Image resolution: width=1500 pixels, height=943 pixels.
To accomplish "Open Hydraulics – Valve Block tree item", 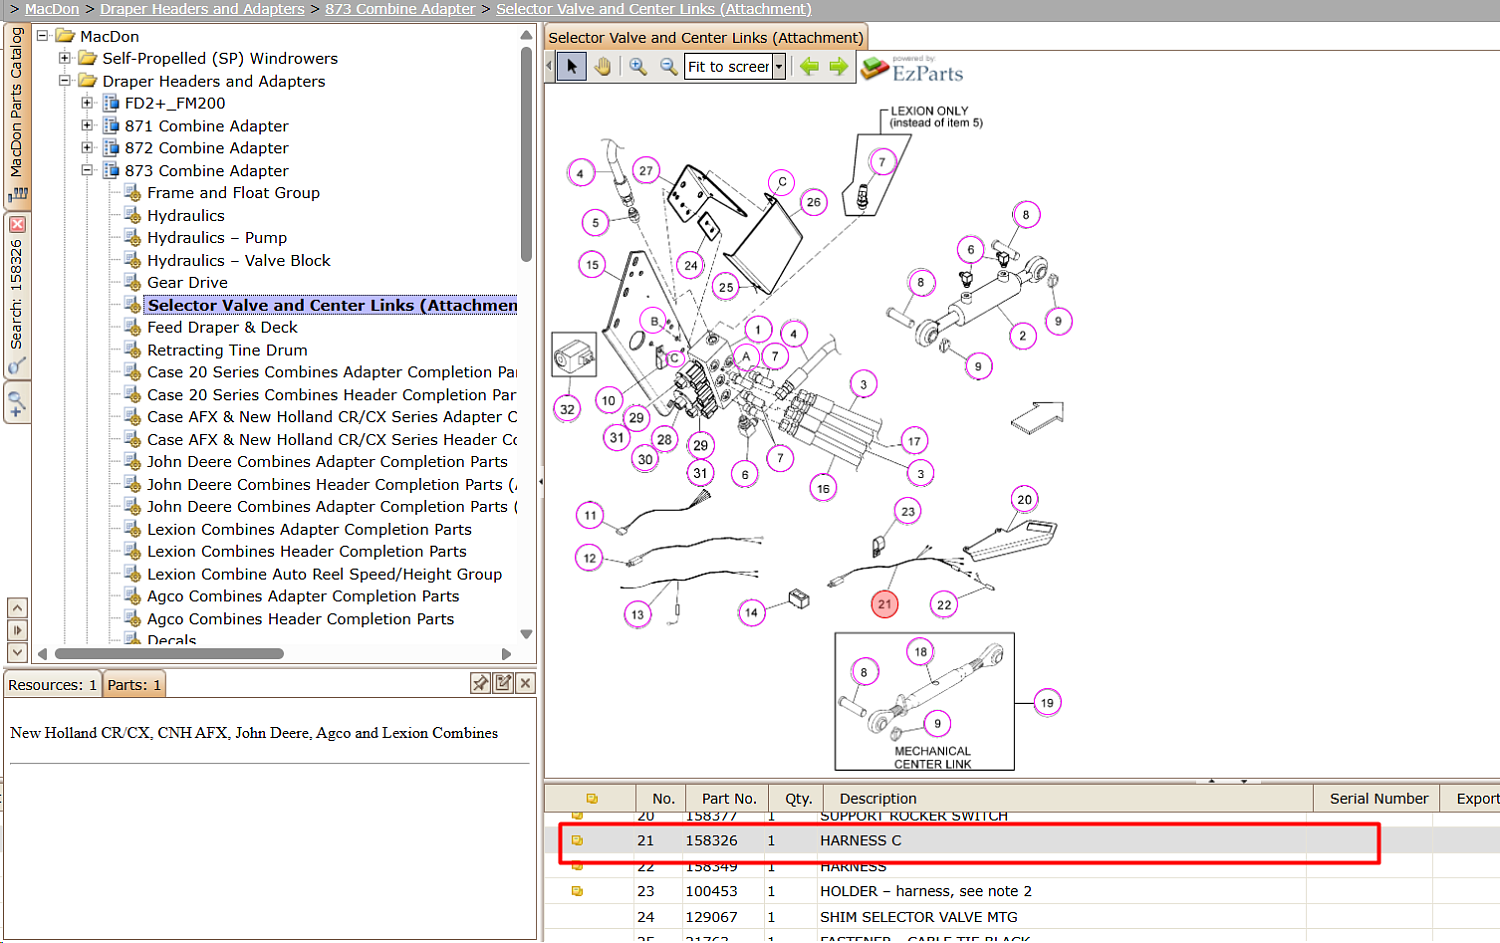I will coord(238,260).
